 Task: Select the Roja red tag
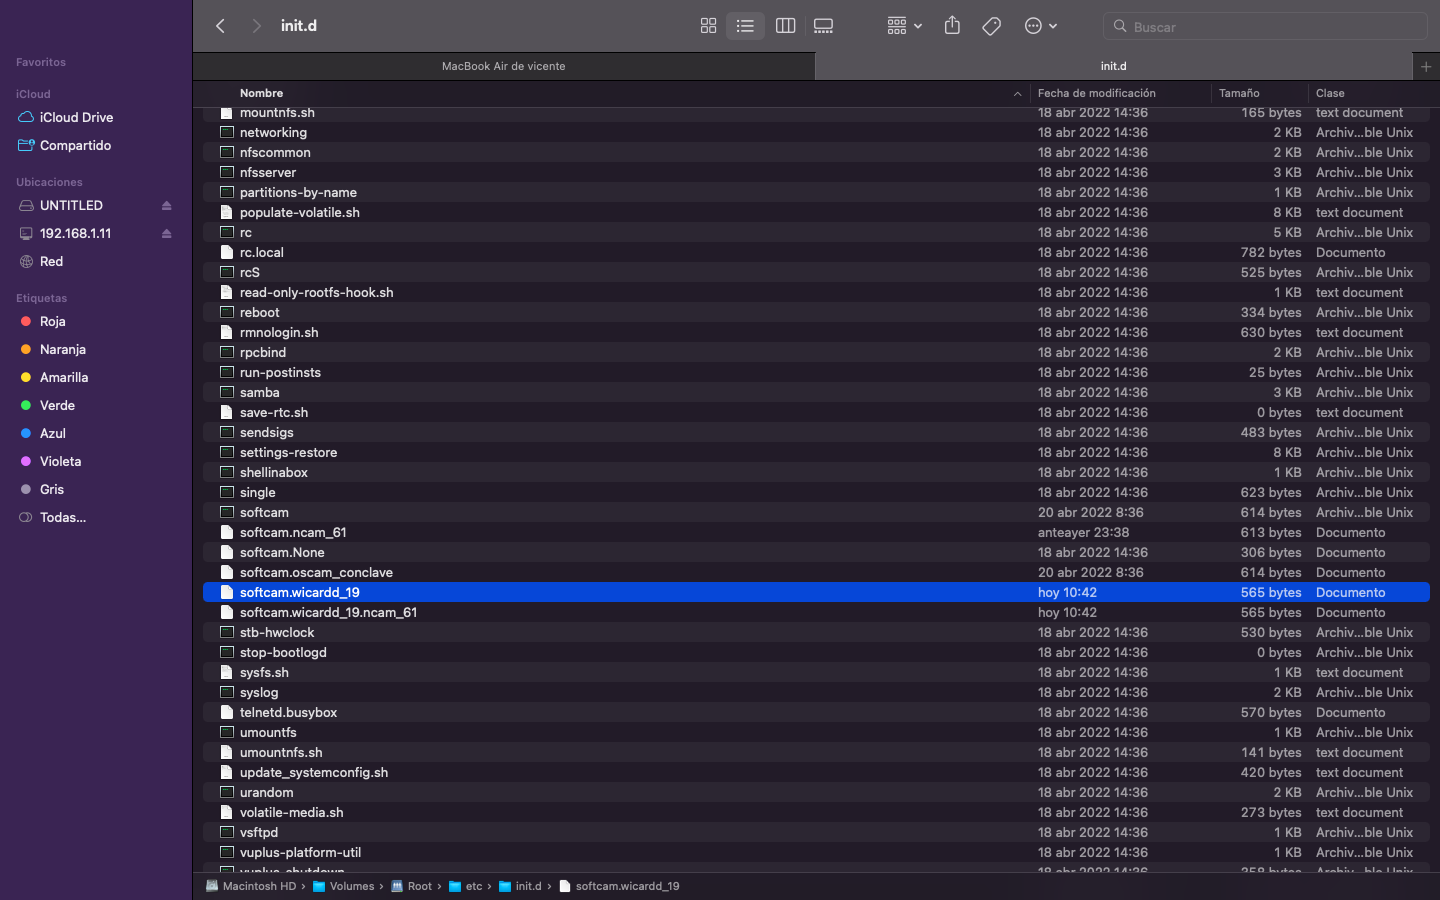pos(52,321)
